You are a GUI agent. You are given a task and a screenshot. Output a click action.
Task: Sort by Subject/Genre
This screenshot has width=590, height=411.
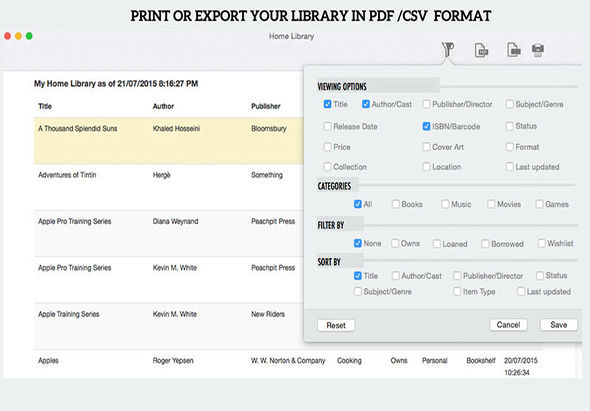point(358,291)
